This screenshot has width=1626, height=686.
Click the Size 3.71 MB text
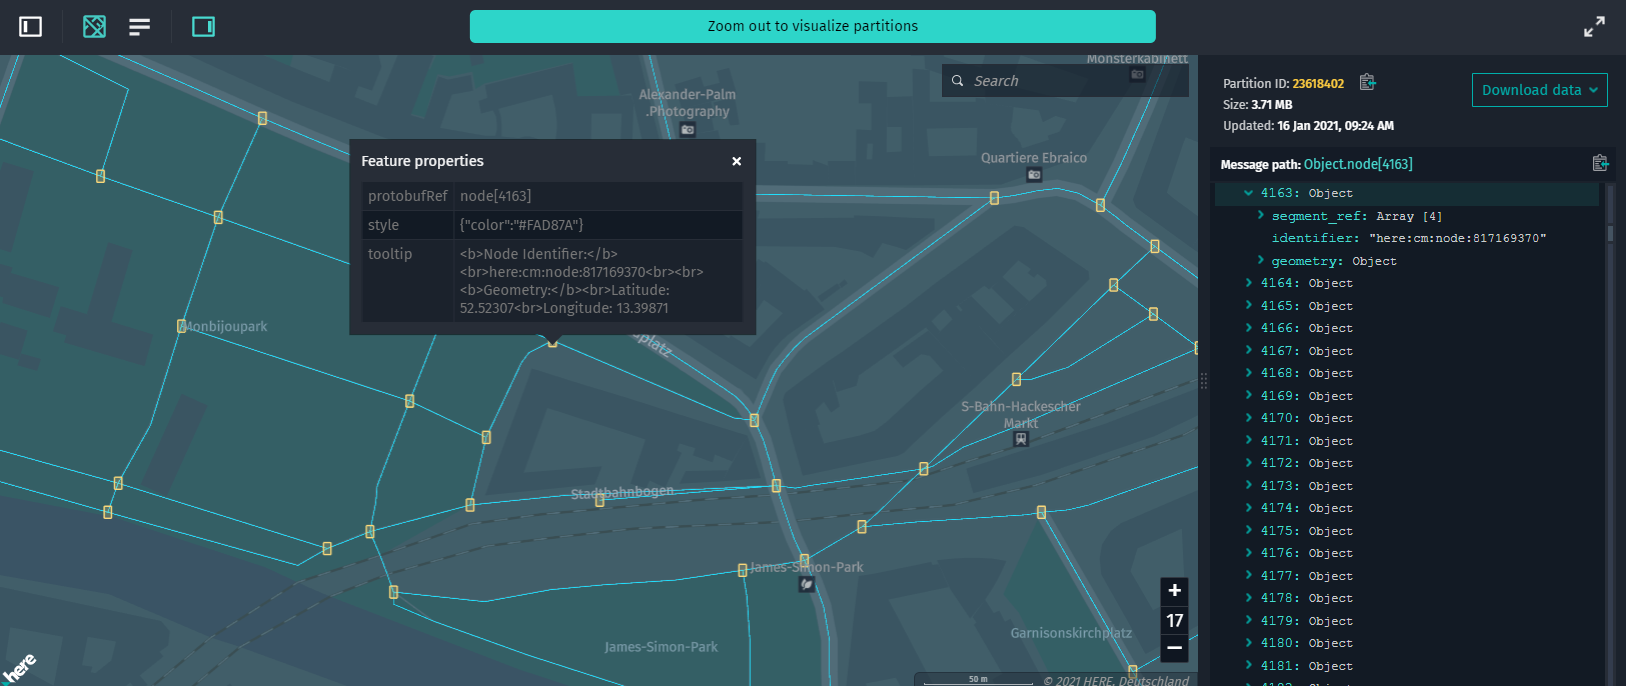[1257, 105]
